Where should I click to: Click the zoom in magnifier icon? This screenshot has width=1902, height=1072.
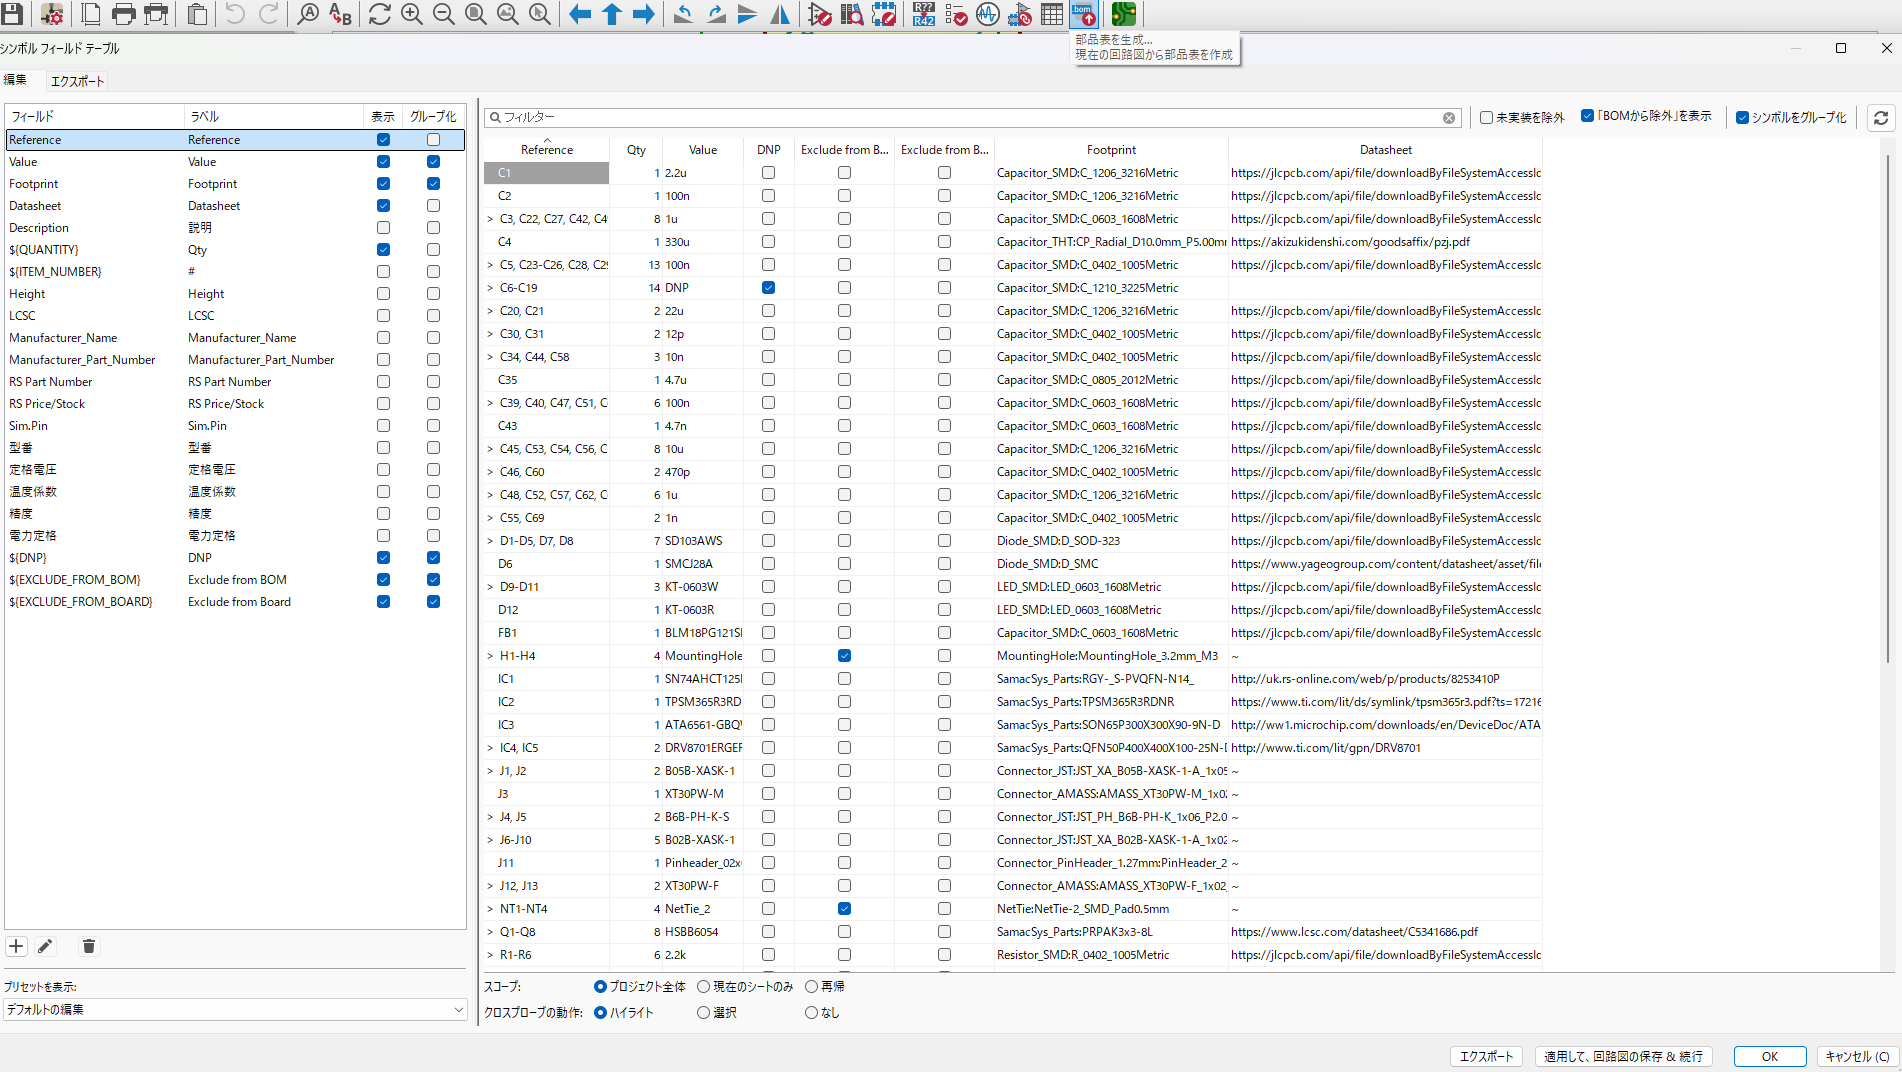pyautogui.click(x=411, y=14)
